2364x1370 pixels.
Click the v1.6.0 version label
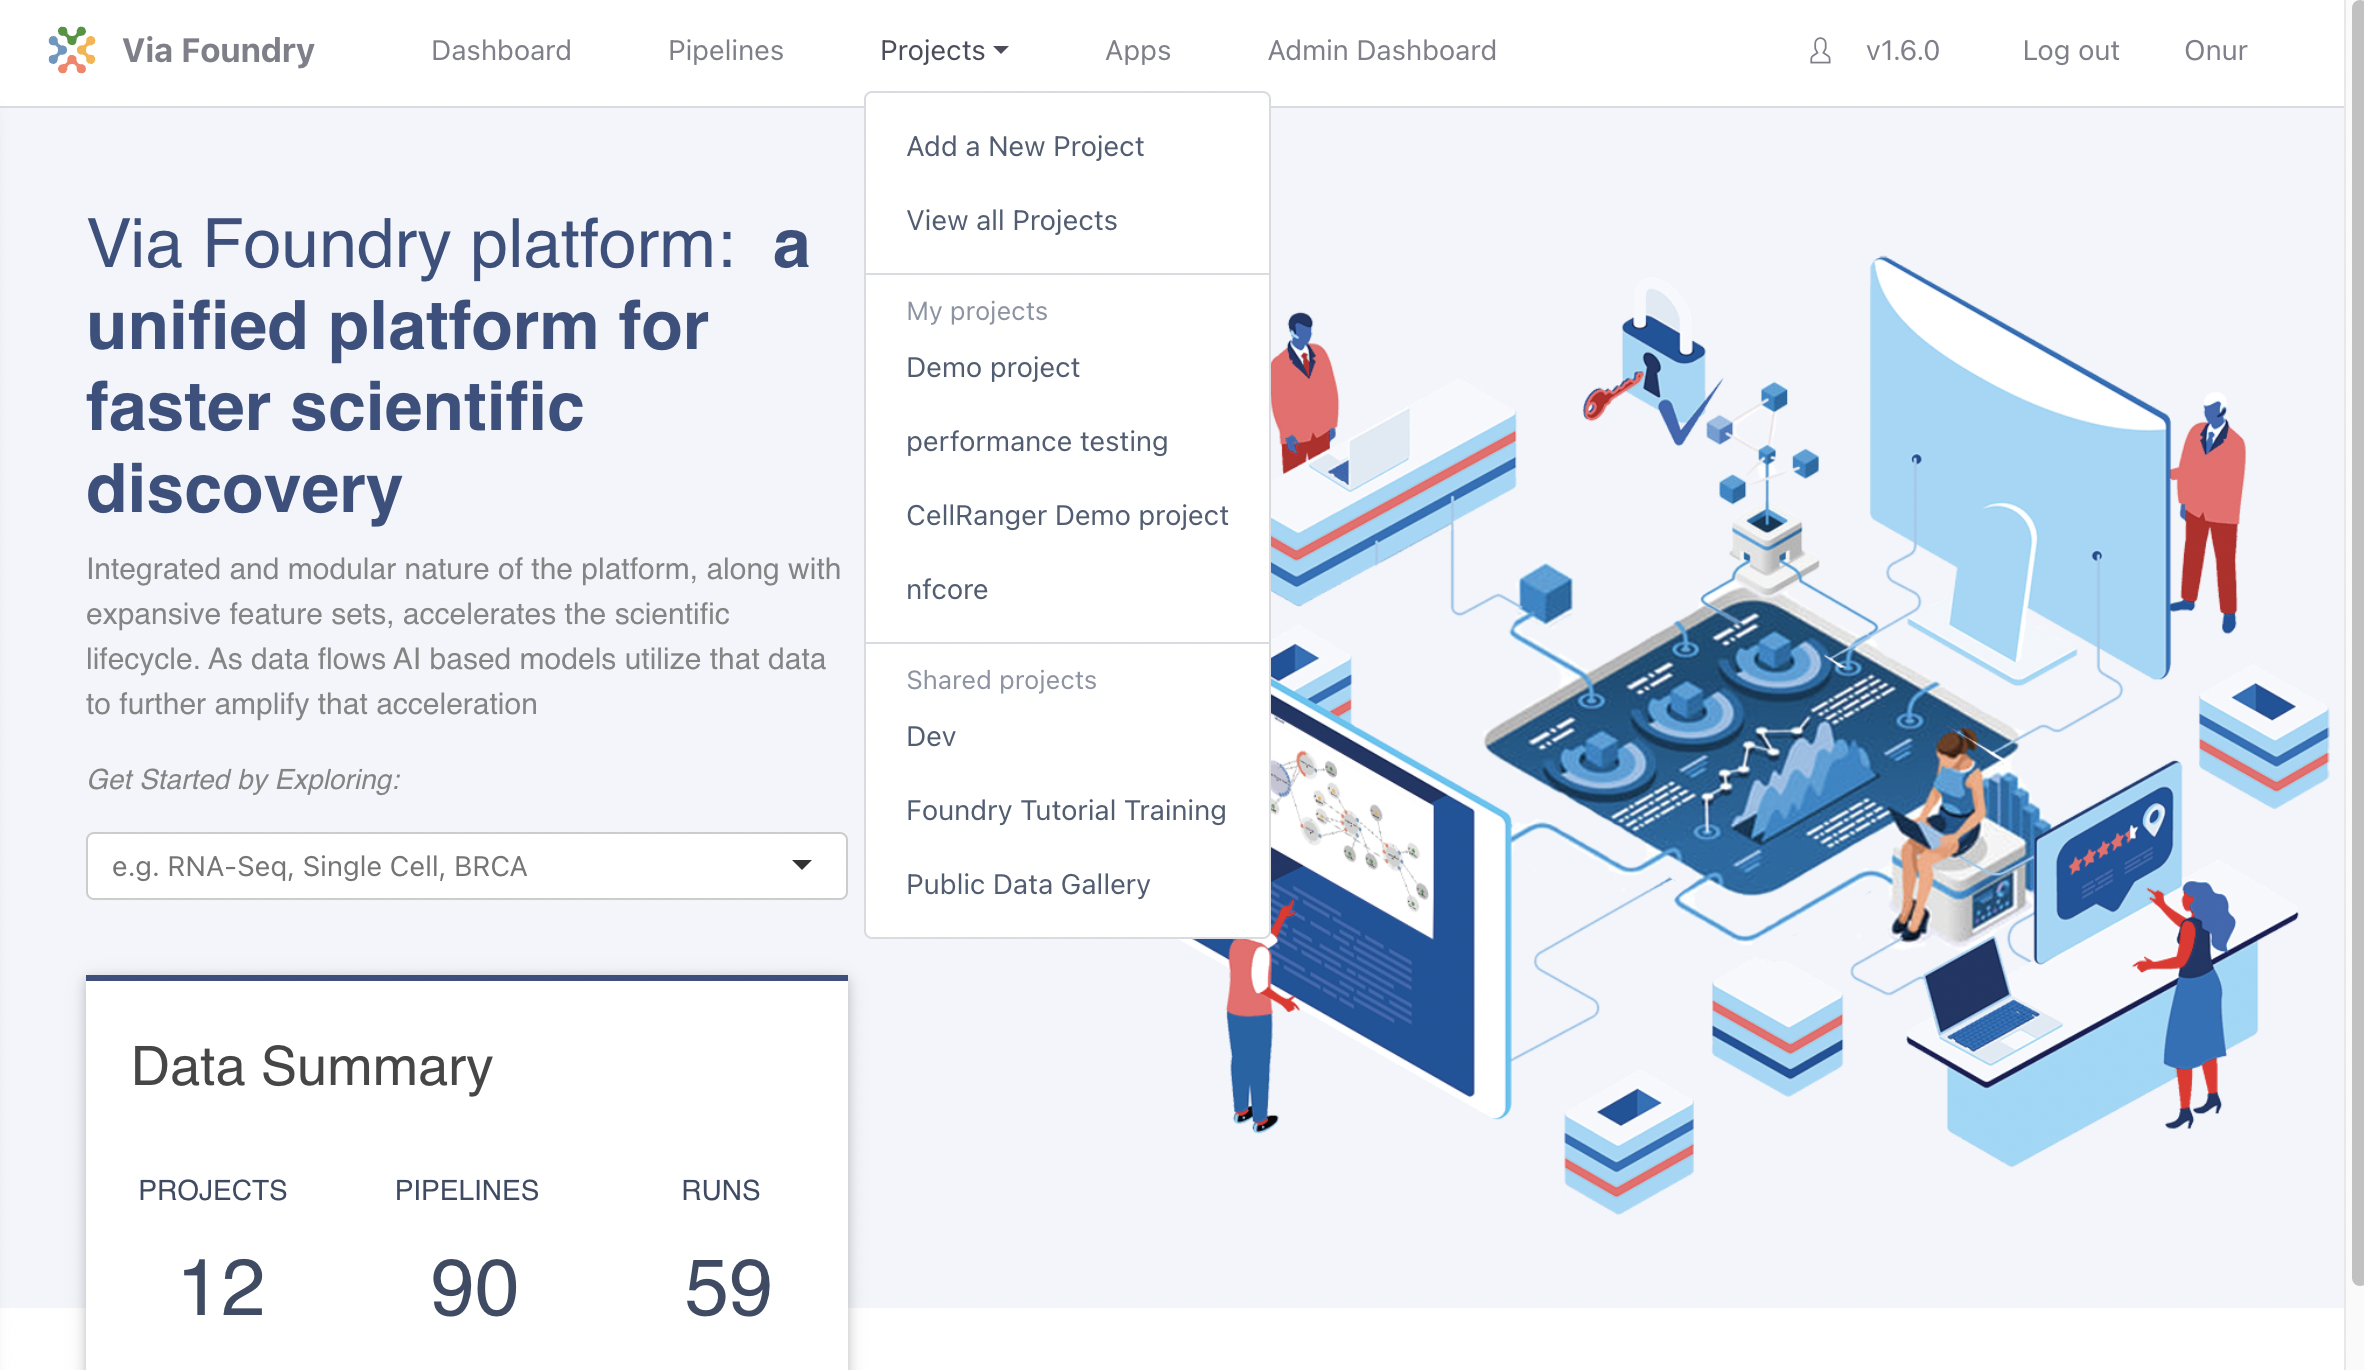tap(1902, 51)
